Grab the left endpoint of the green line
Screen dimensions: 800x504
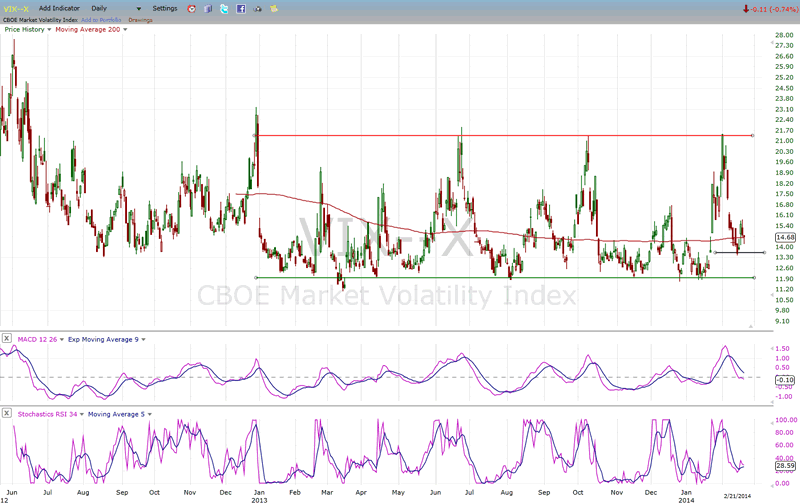[256, 278]
